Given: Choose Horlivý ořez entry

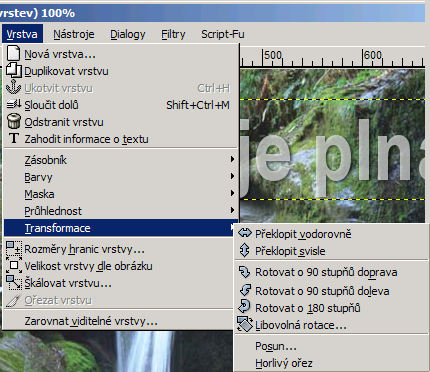Looking at the screenshot, I should [332, 363].
